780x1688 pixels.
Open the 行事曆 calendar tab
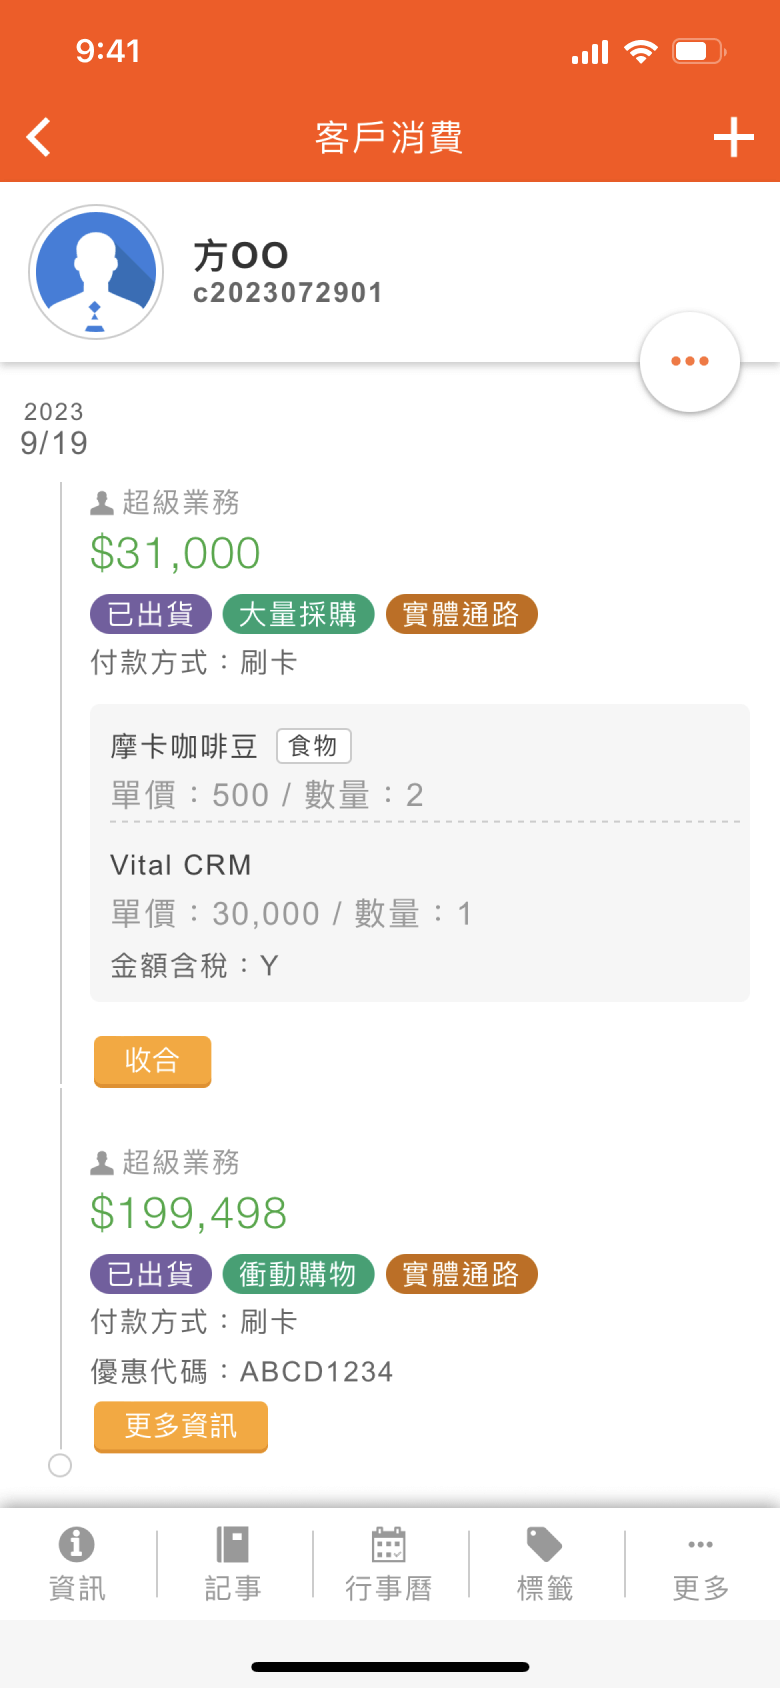tap(389, 1564)
